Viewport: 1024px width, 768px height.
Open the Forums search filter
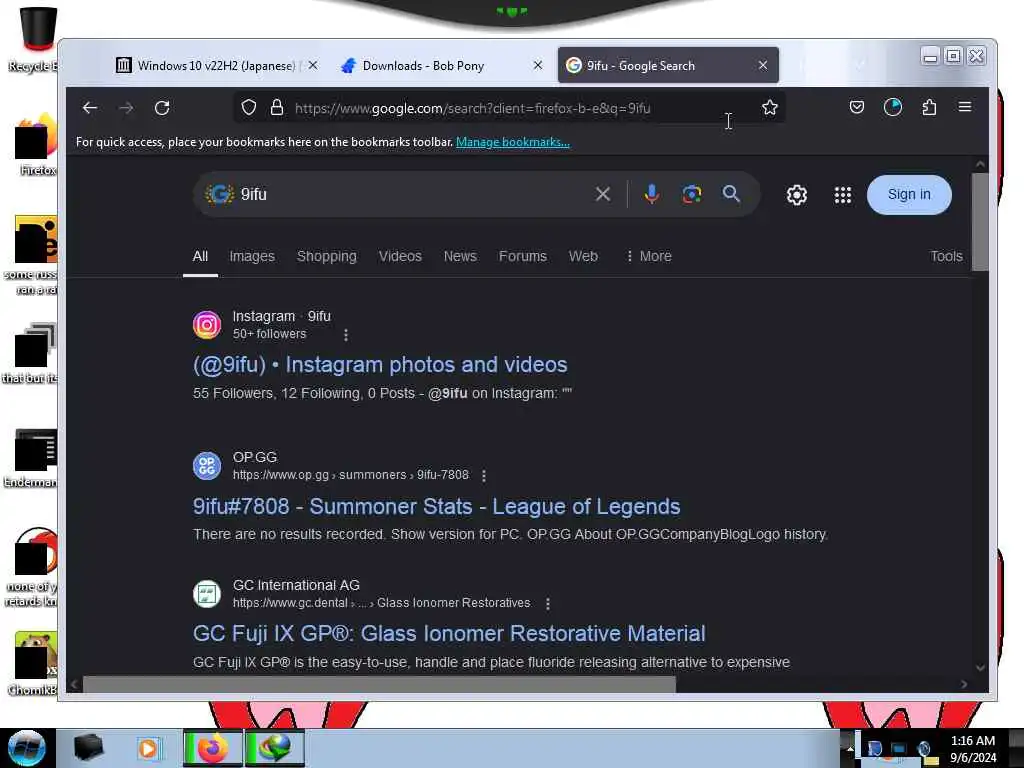click(x=522, y=256)
